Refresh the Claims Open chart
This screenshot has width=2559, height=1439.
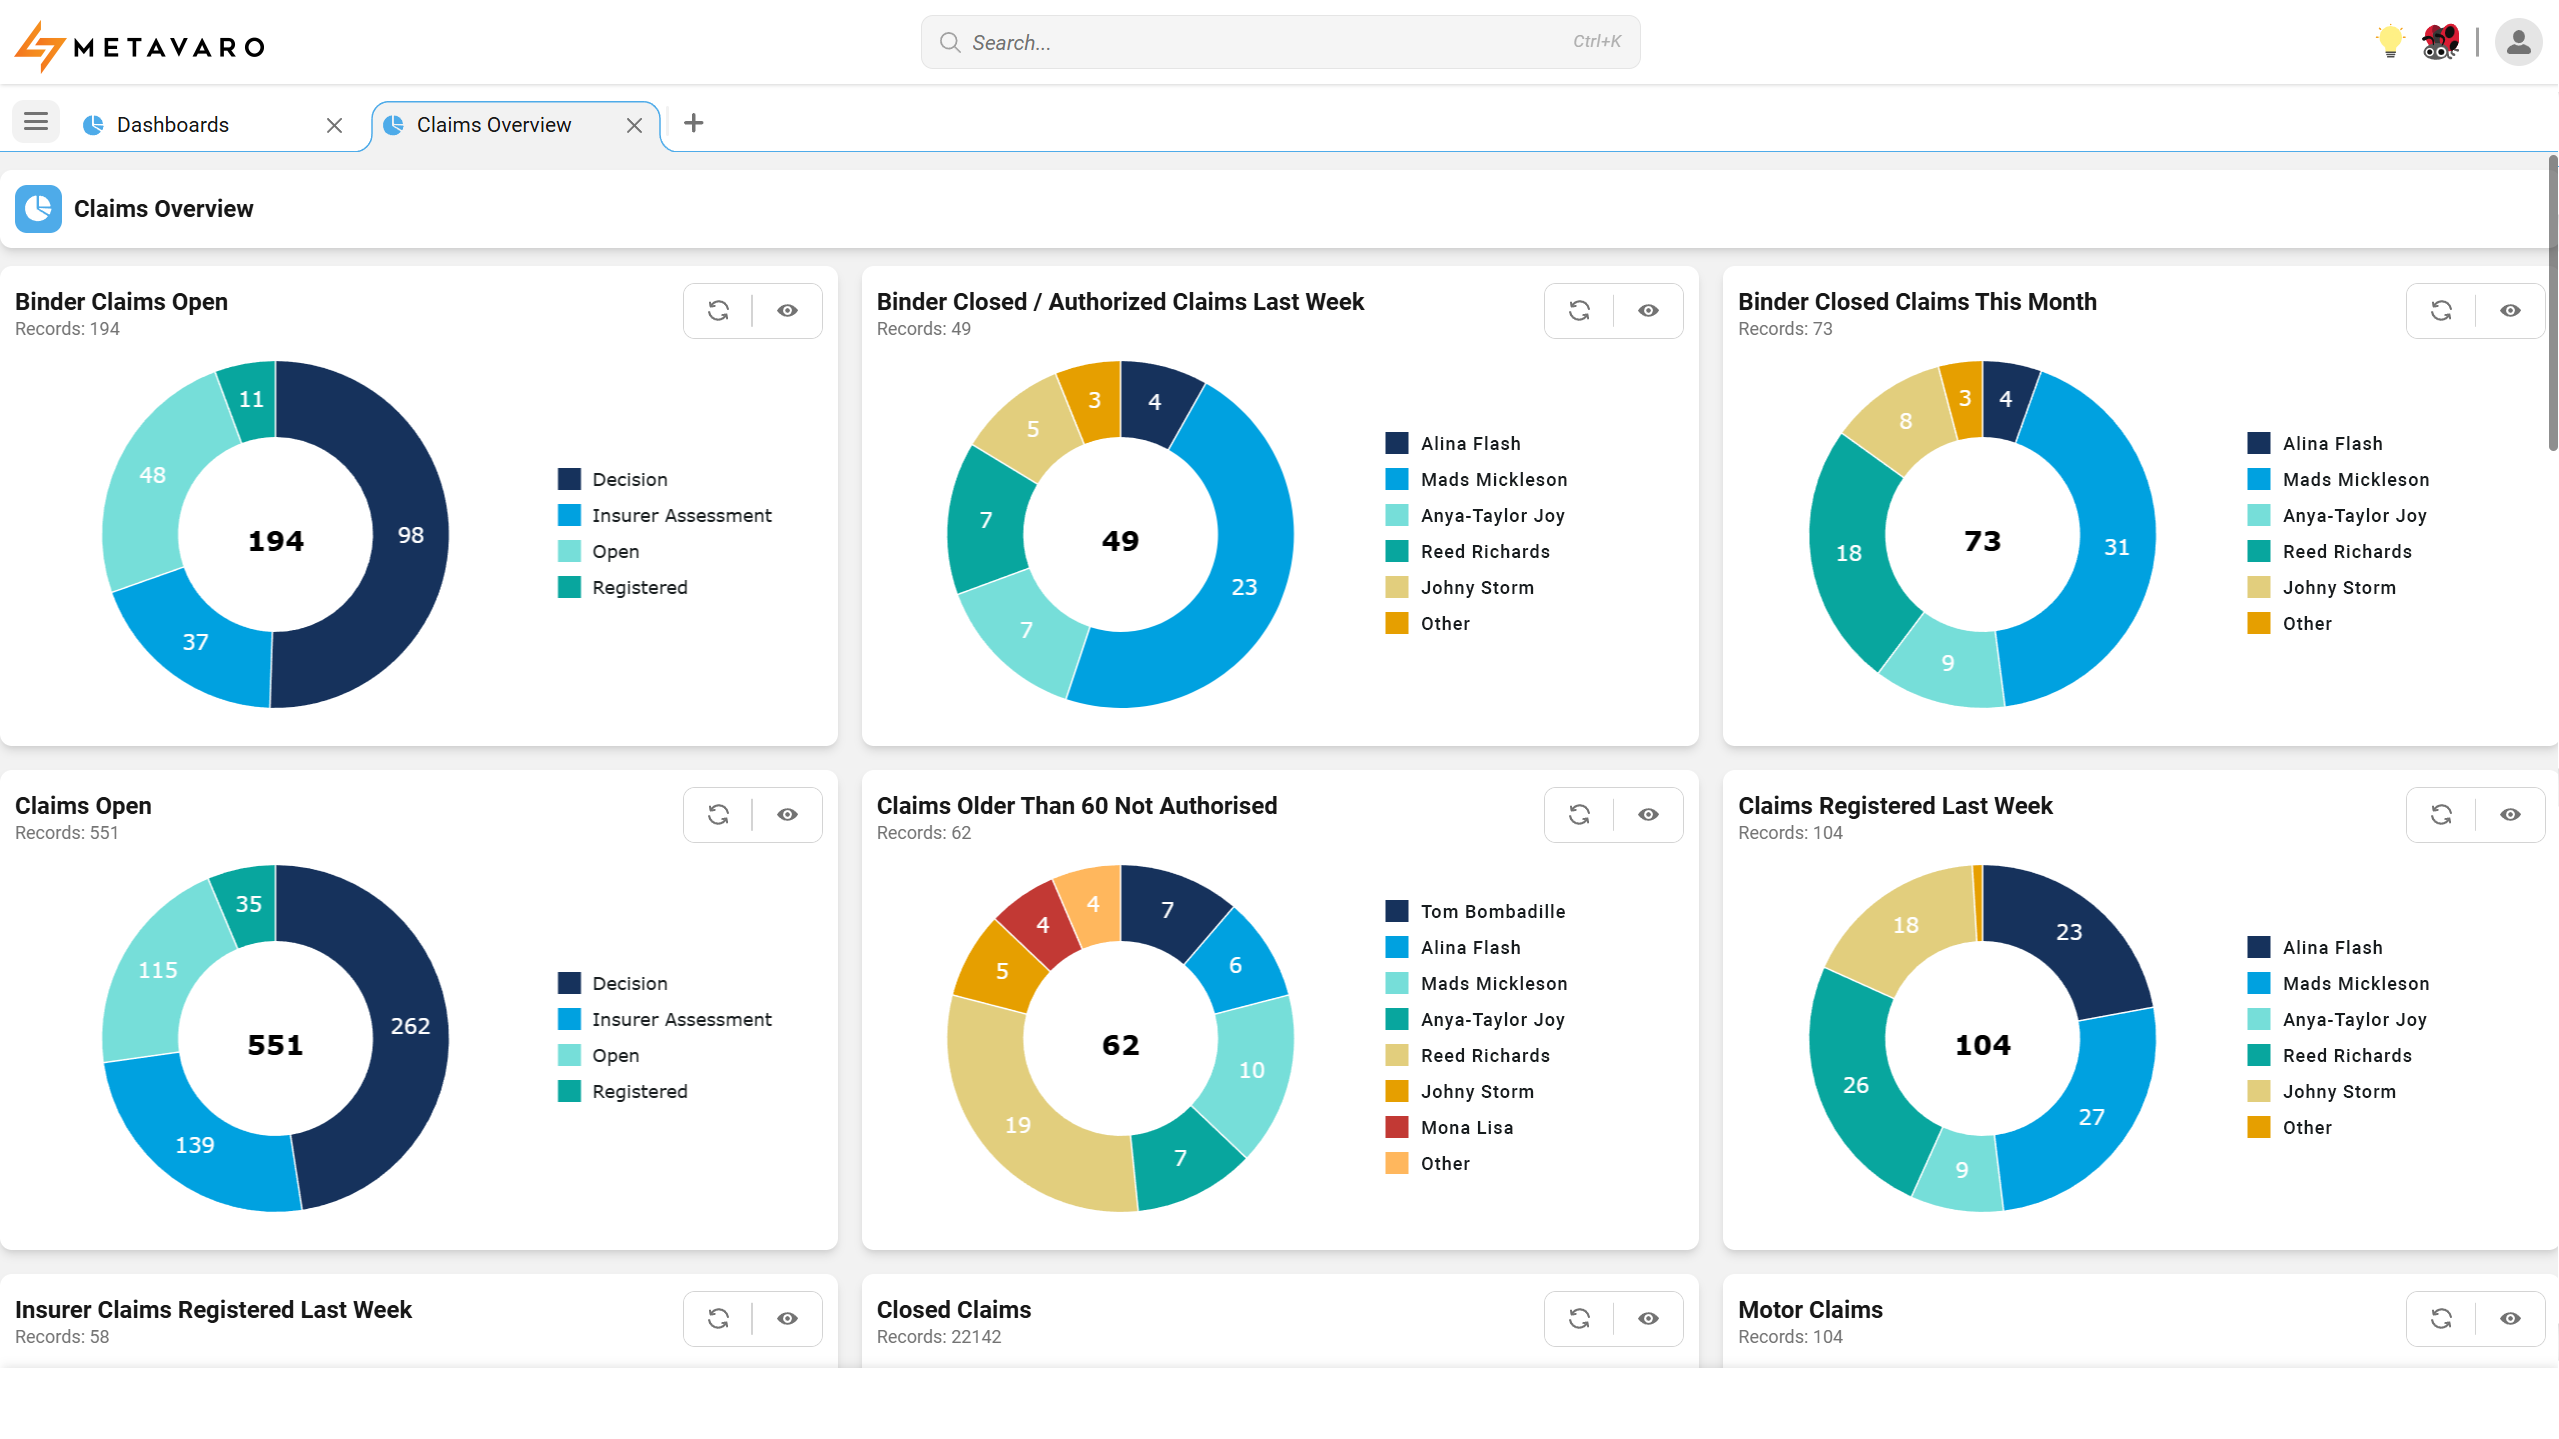tap(718, 815)
